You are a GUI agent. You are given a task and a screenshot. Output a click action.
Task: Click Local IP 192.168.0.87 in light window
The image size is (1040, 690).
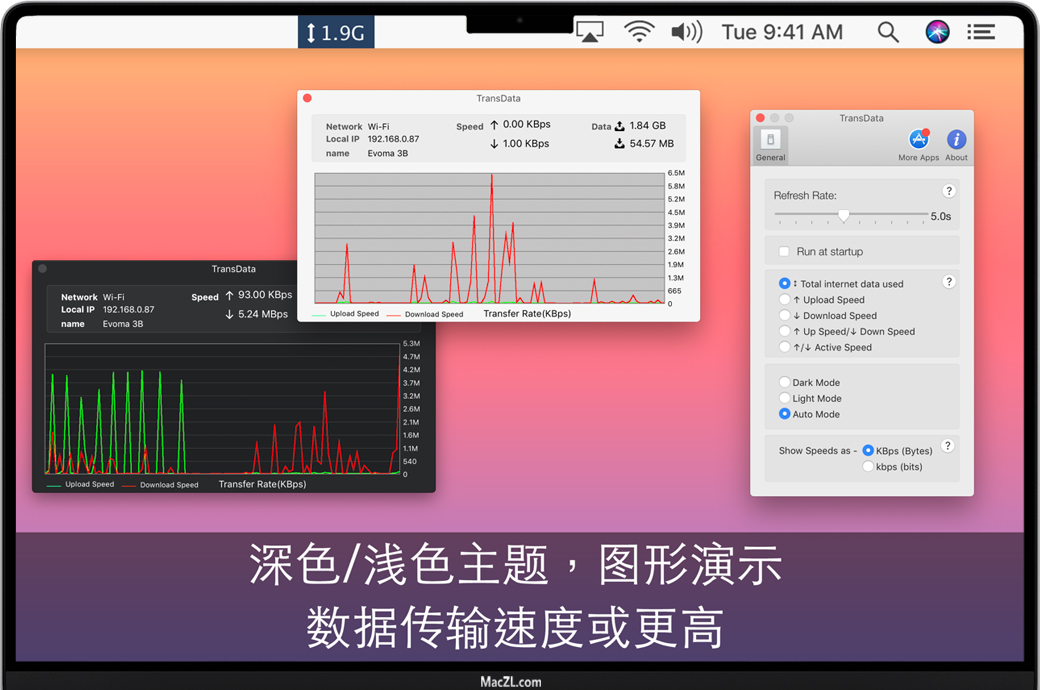click(x=393, y=139)
